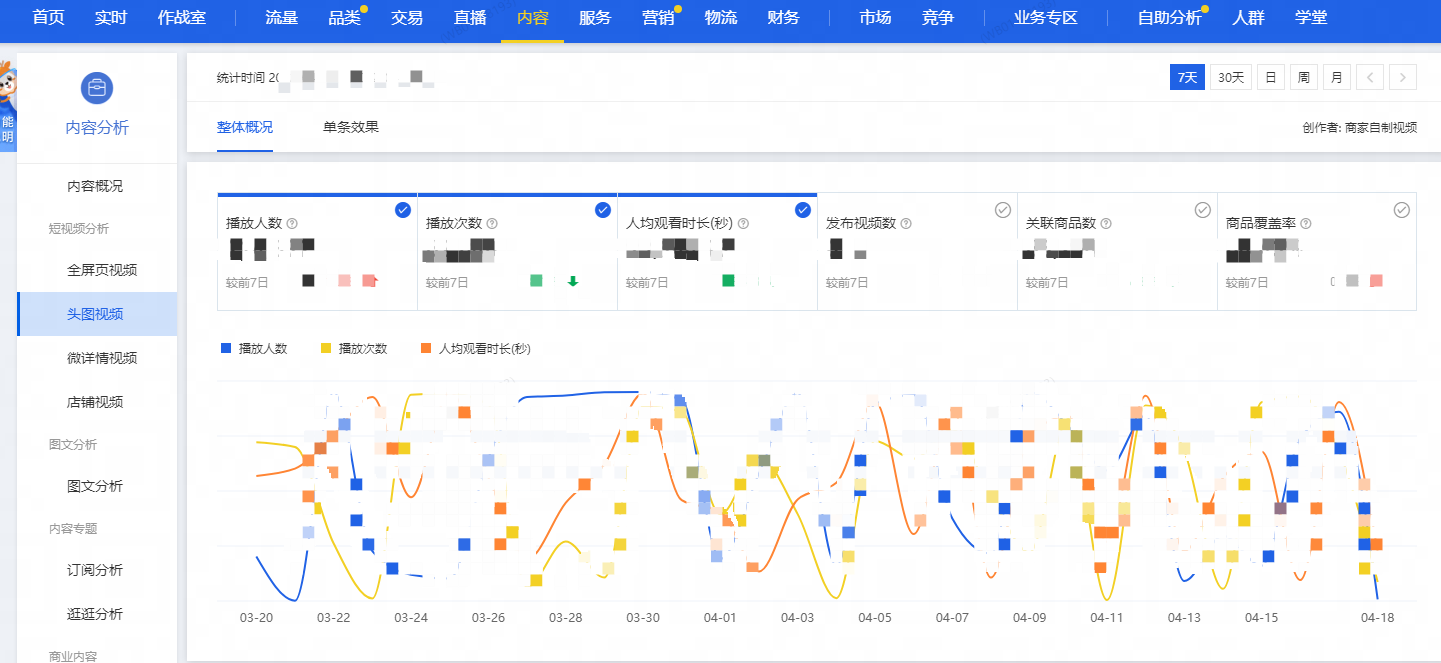Go to next date period arrow
Image resolution: width=1441 pixels, height=663 pixels.
coord(1404,77)
